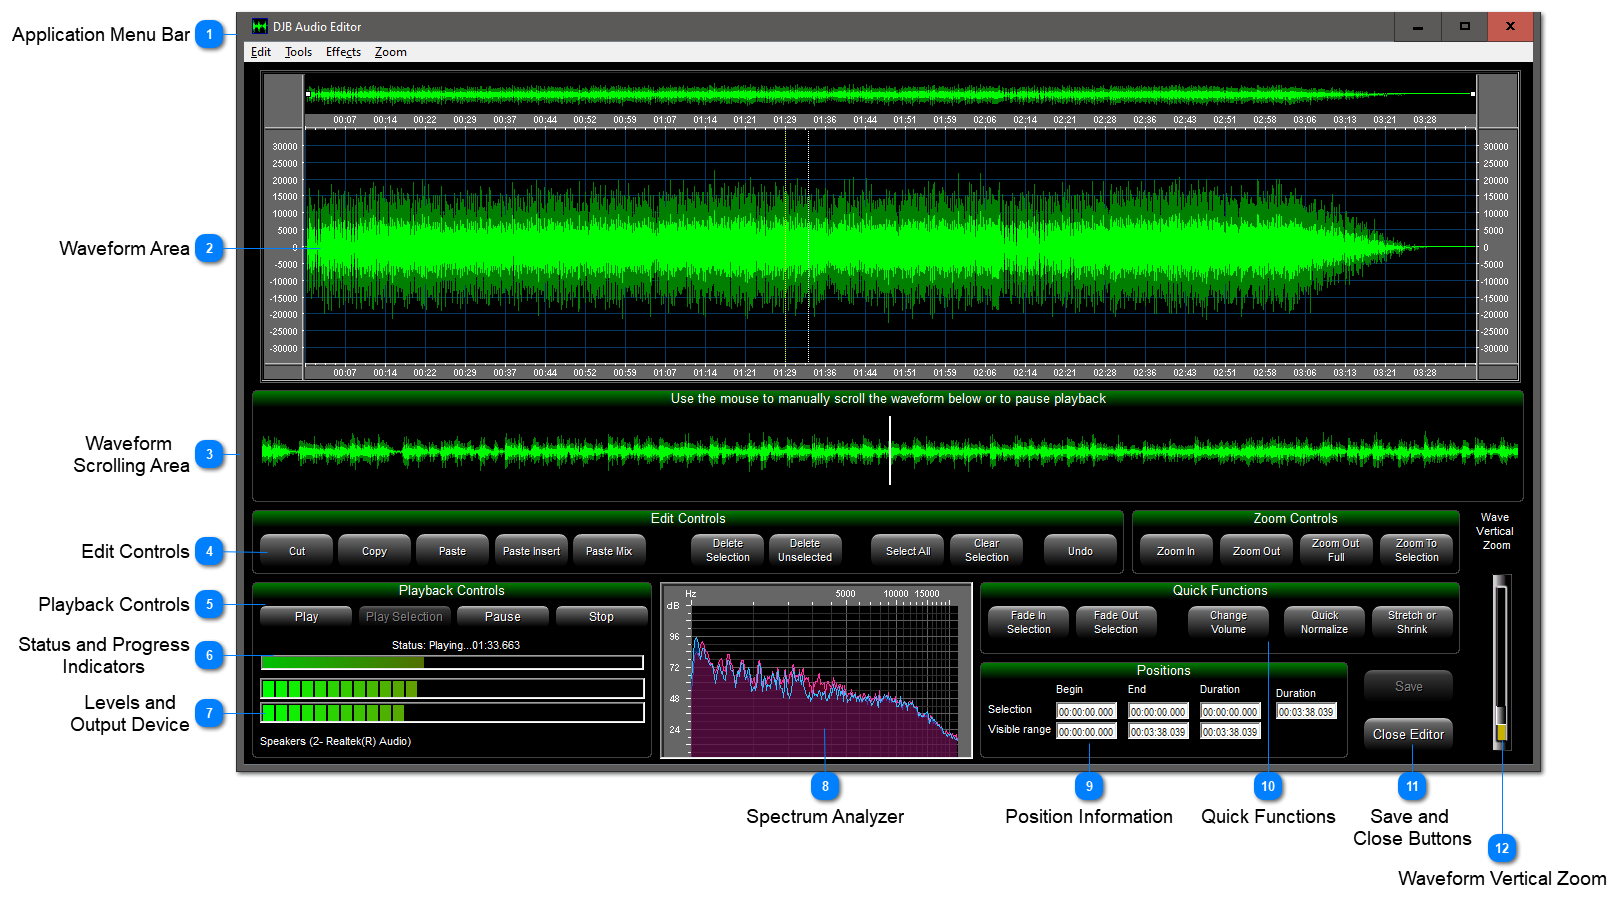
Task: Click the Close Editor button
Action: (x=1408, y=735)
